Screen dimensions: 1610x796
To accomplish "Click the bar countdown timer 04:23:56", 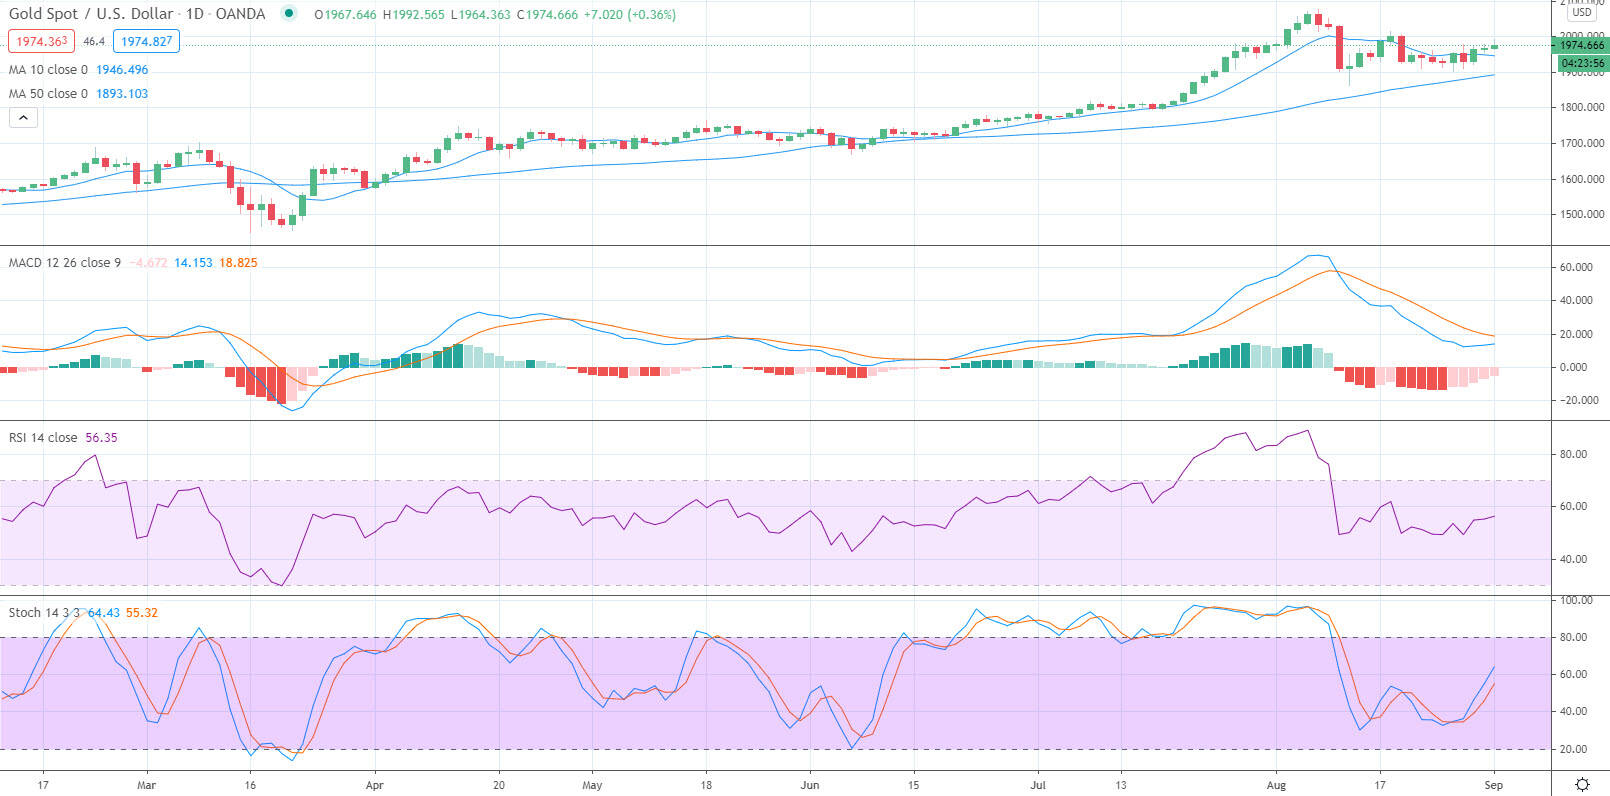I will point(1582,63).
